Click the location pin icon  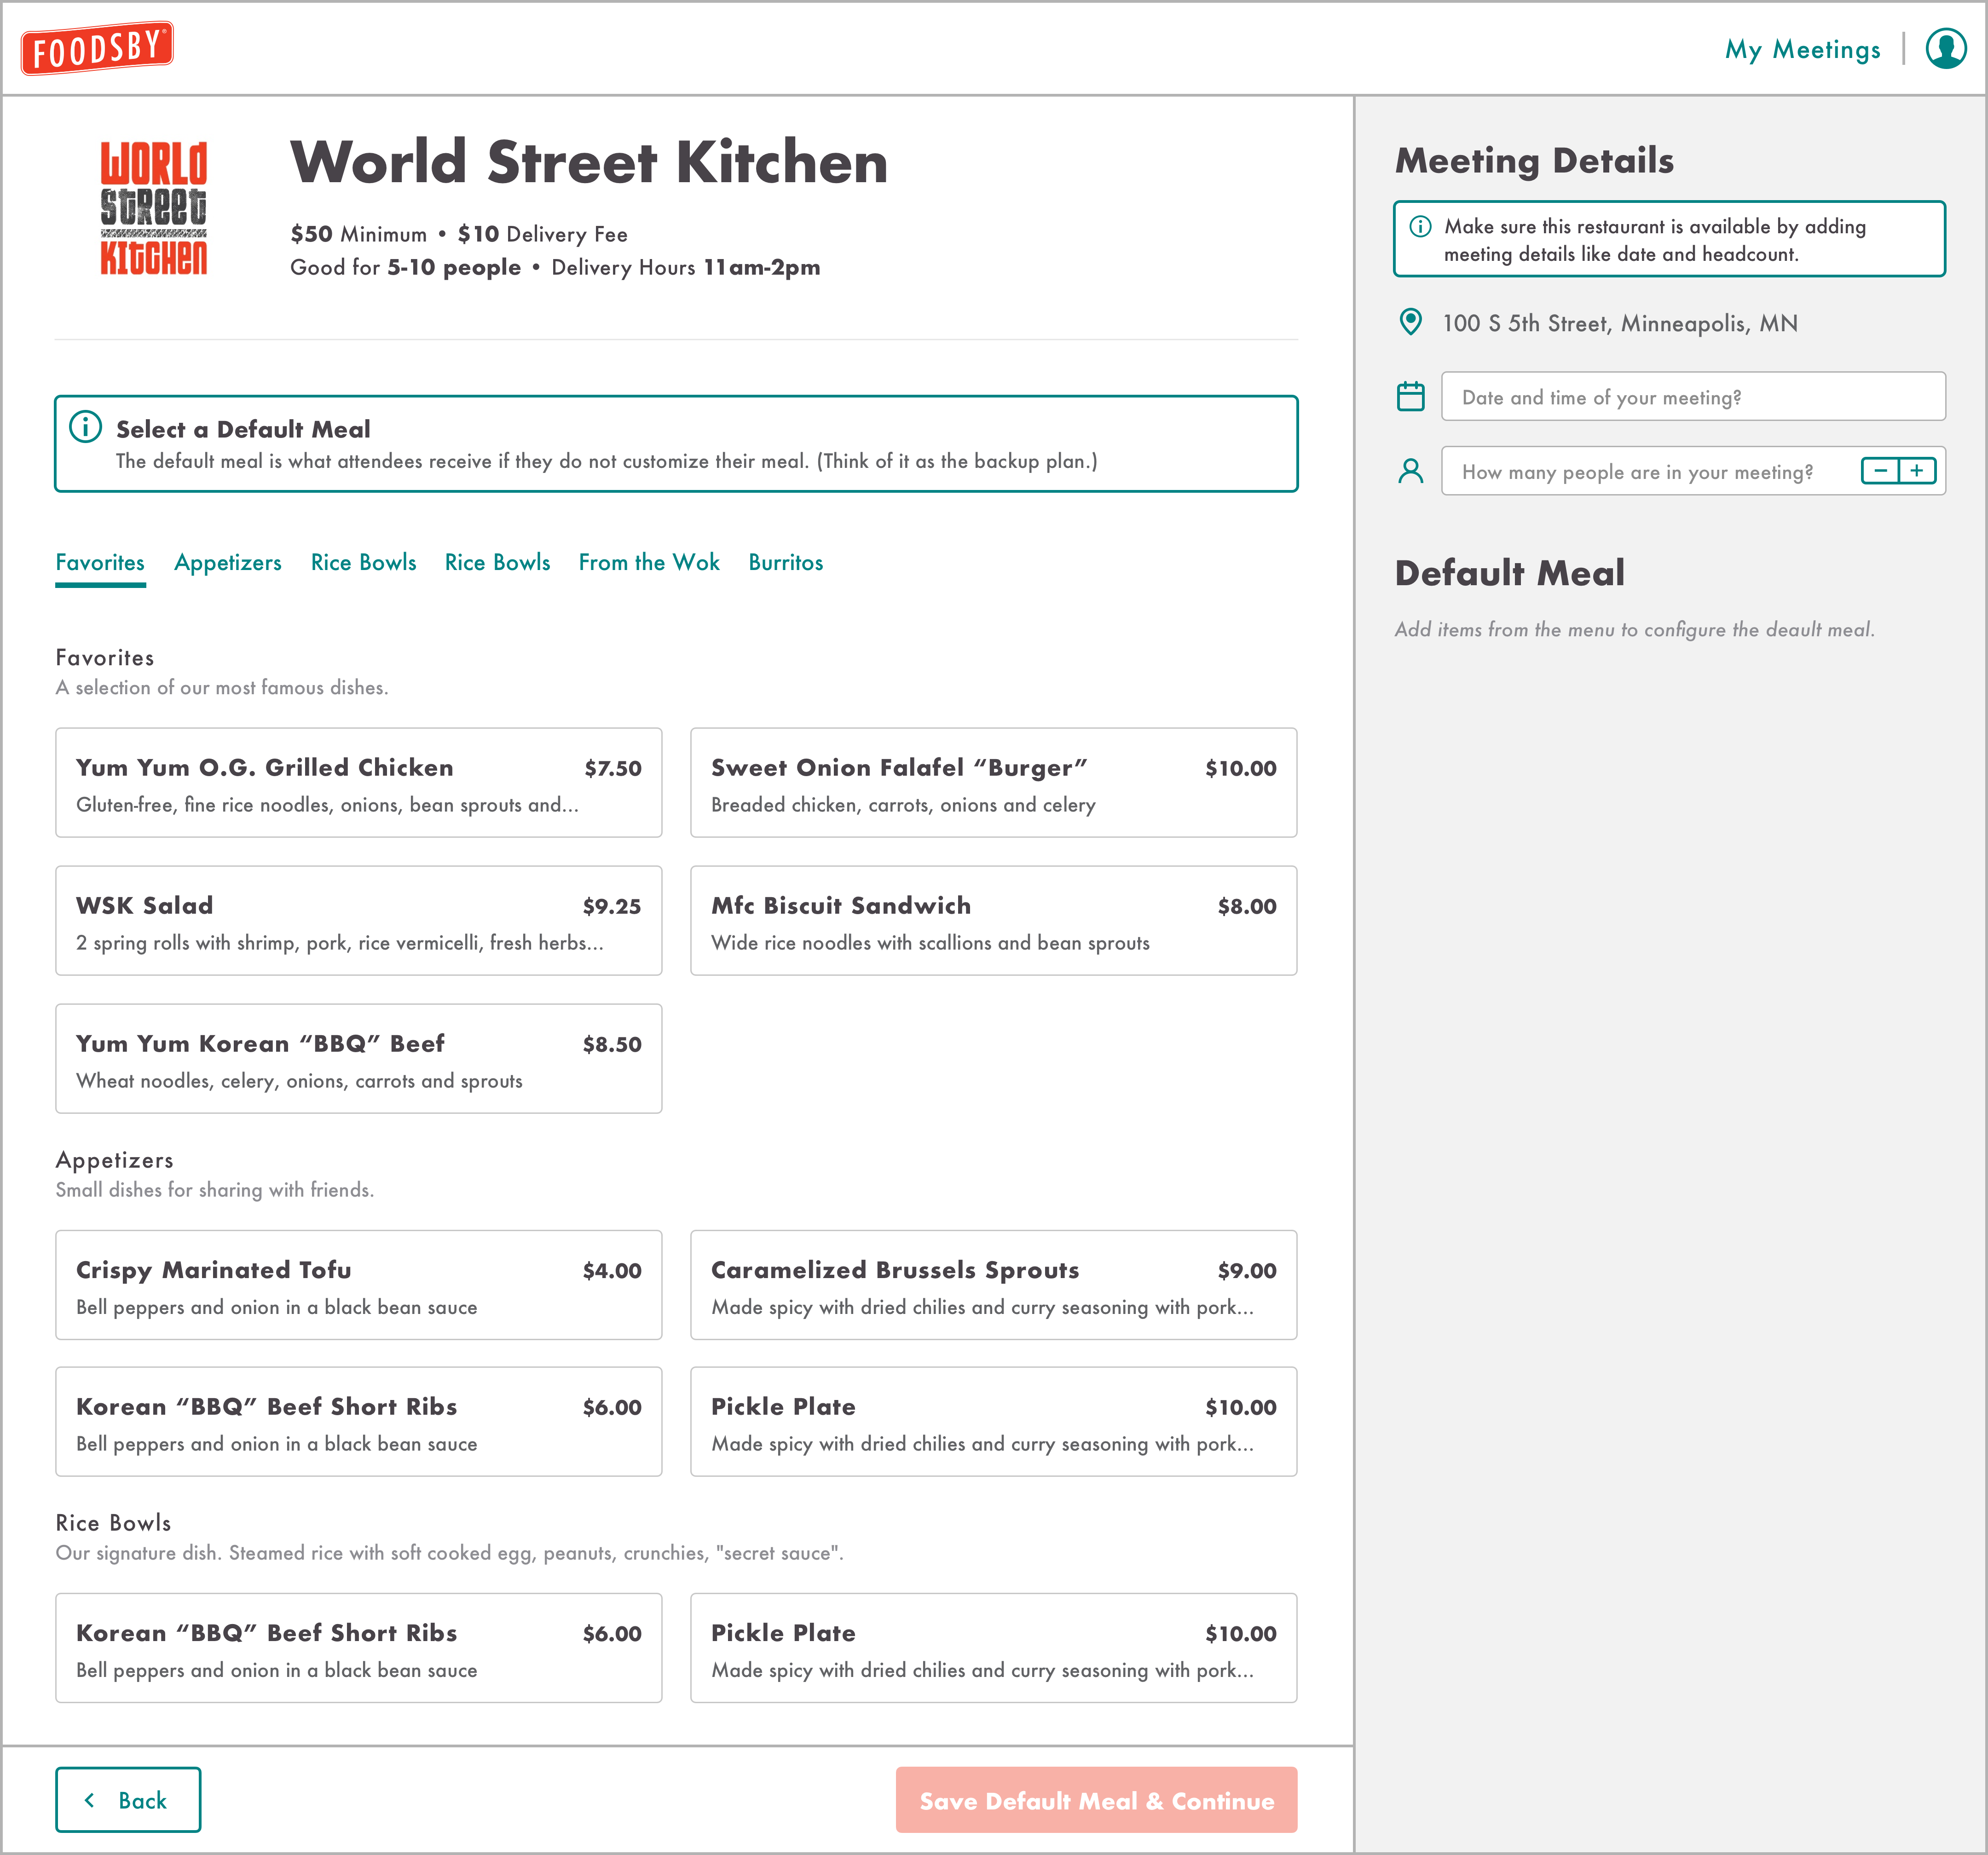tap(1410, 322)
